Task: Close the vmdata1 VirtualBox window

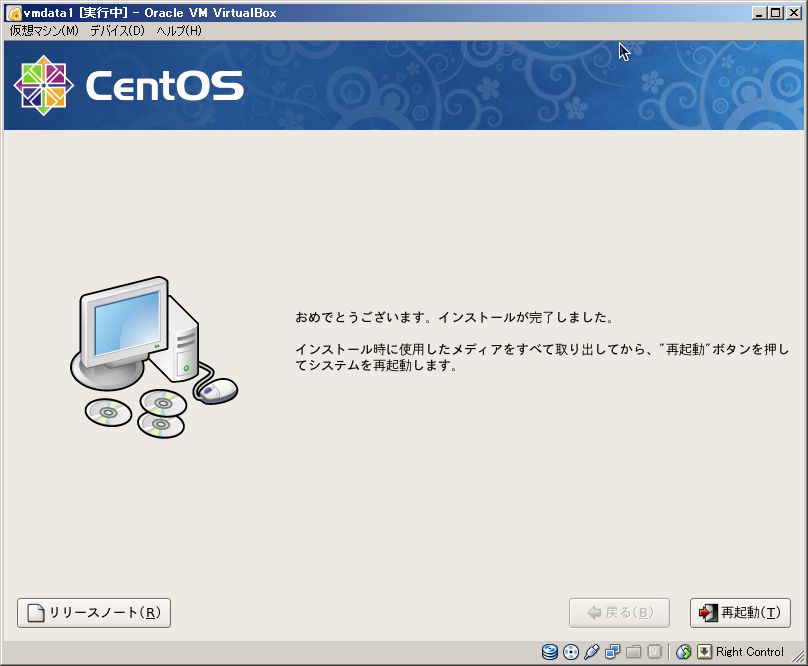Action: click(794, 13)
